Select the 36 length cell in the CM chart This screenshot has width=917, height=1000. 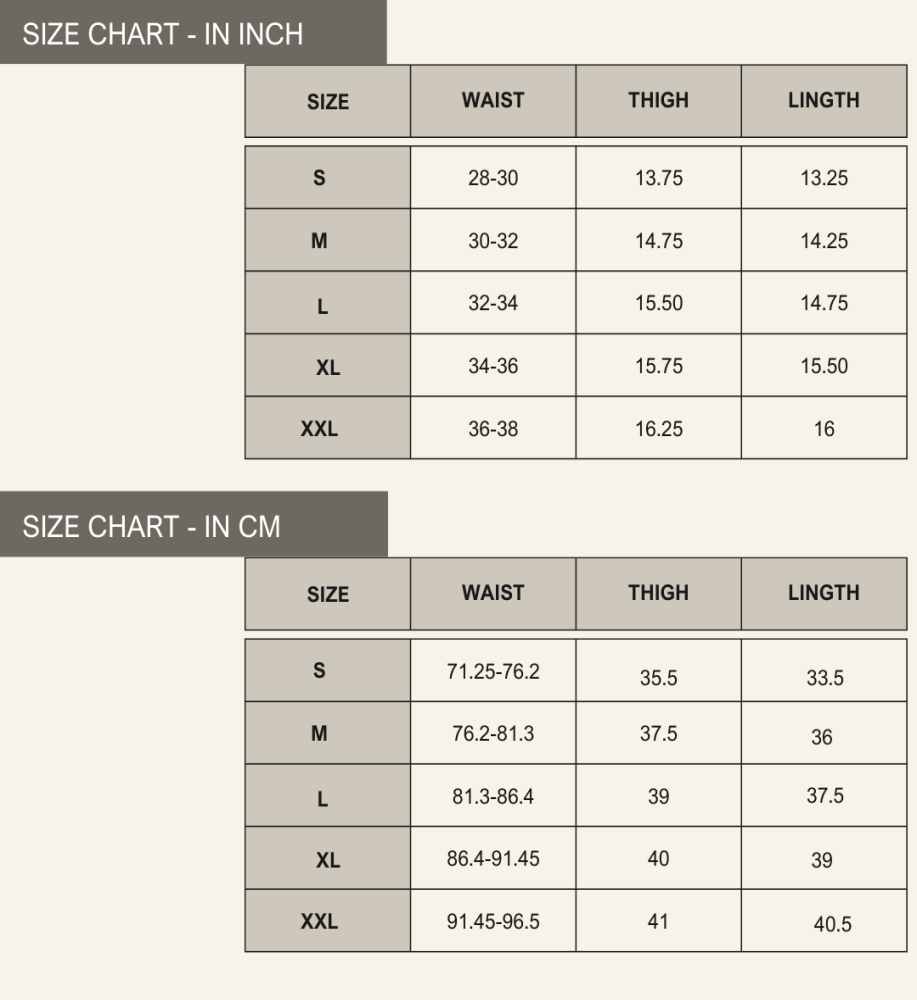pos(822,738)
